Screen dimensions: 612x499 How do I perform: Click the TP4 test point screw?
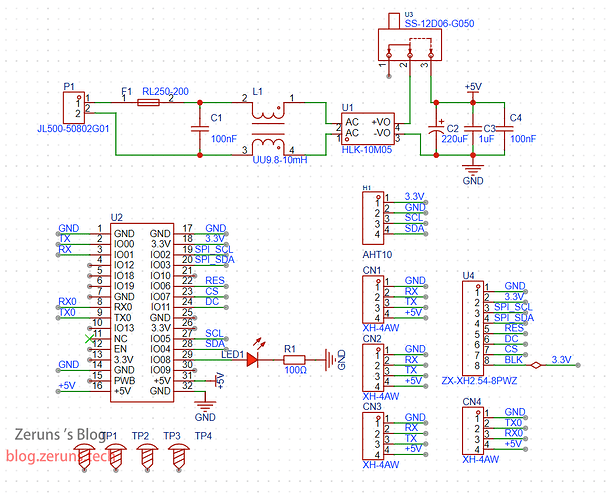181,457
